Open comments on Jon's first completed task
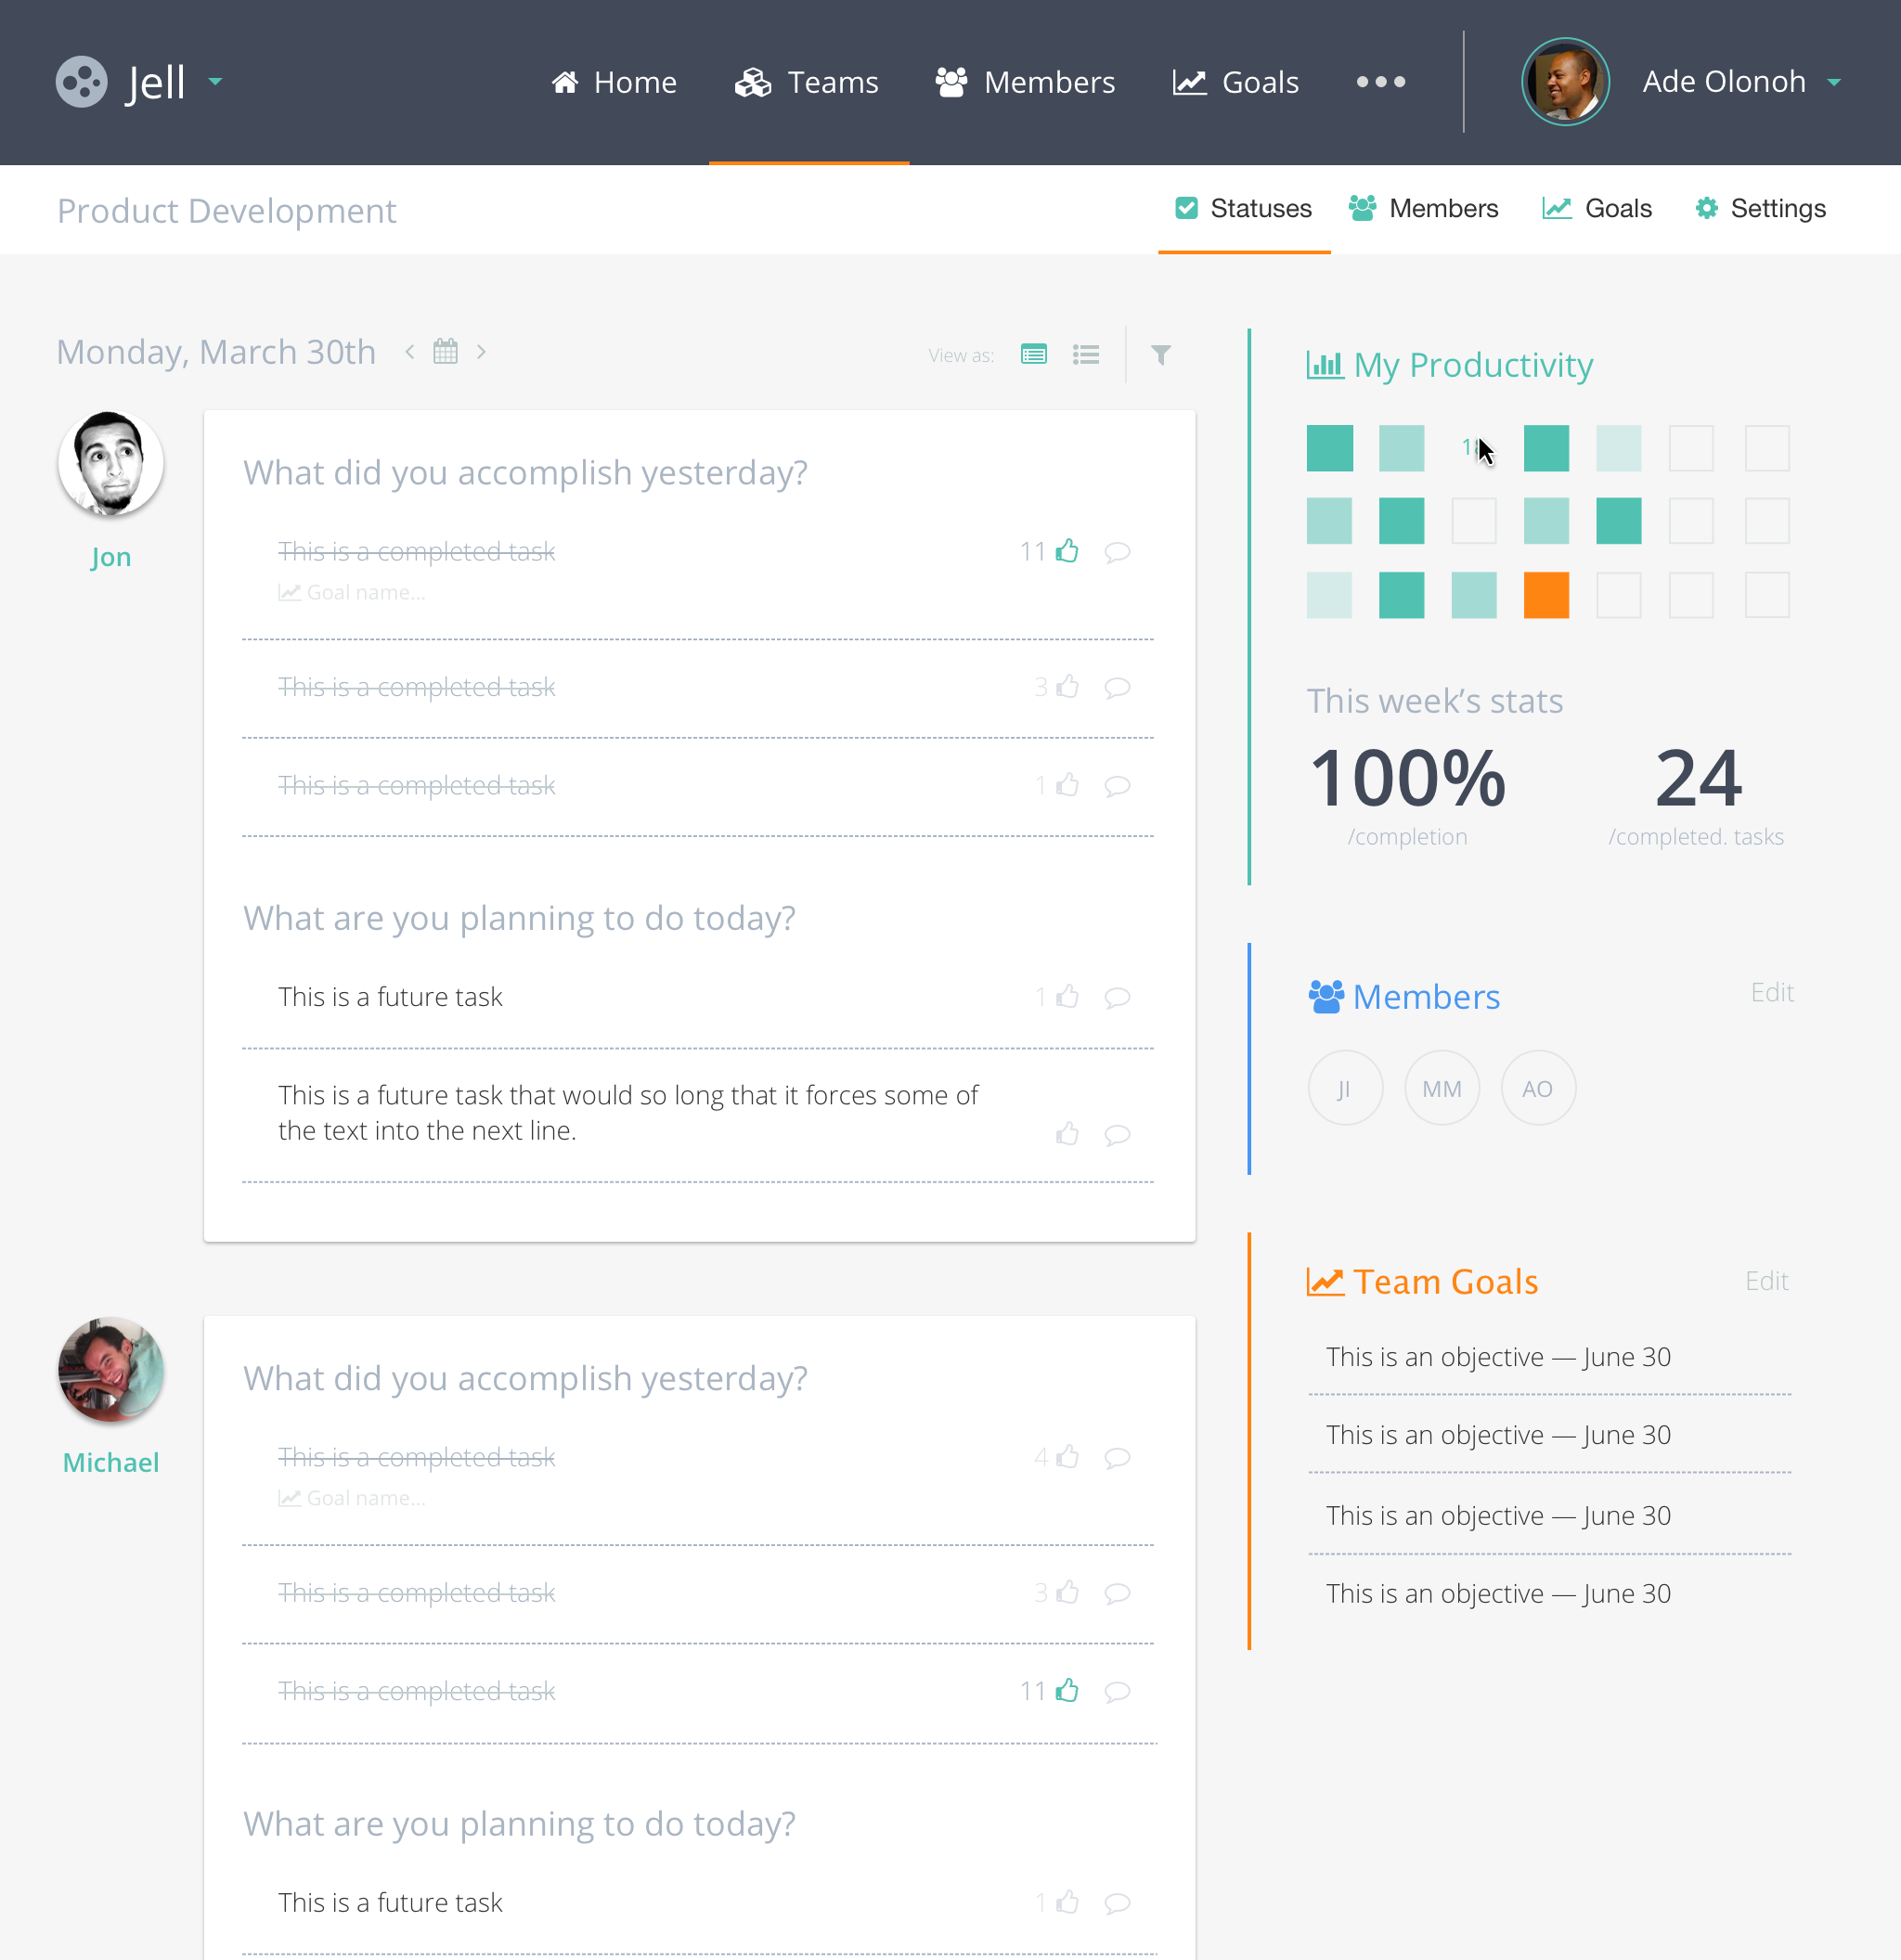 pos(1117,552)
